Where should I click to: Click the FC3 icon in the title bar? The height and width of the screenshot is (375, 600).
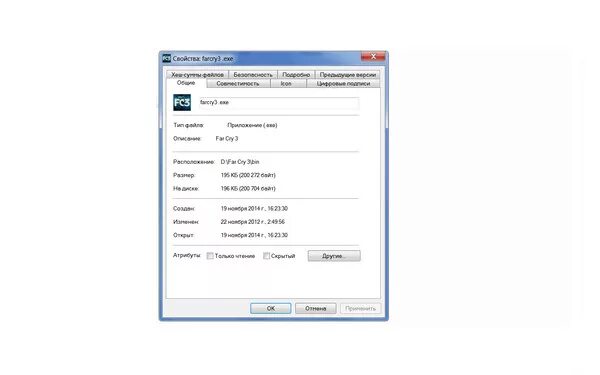166,58
